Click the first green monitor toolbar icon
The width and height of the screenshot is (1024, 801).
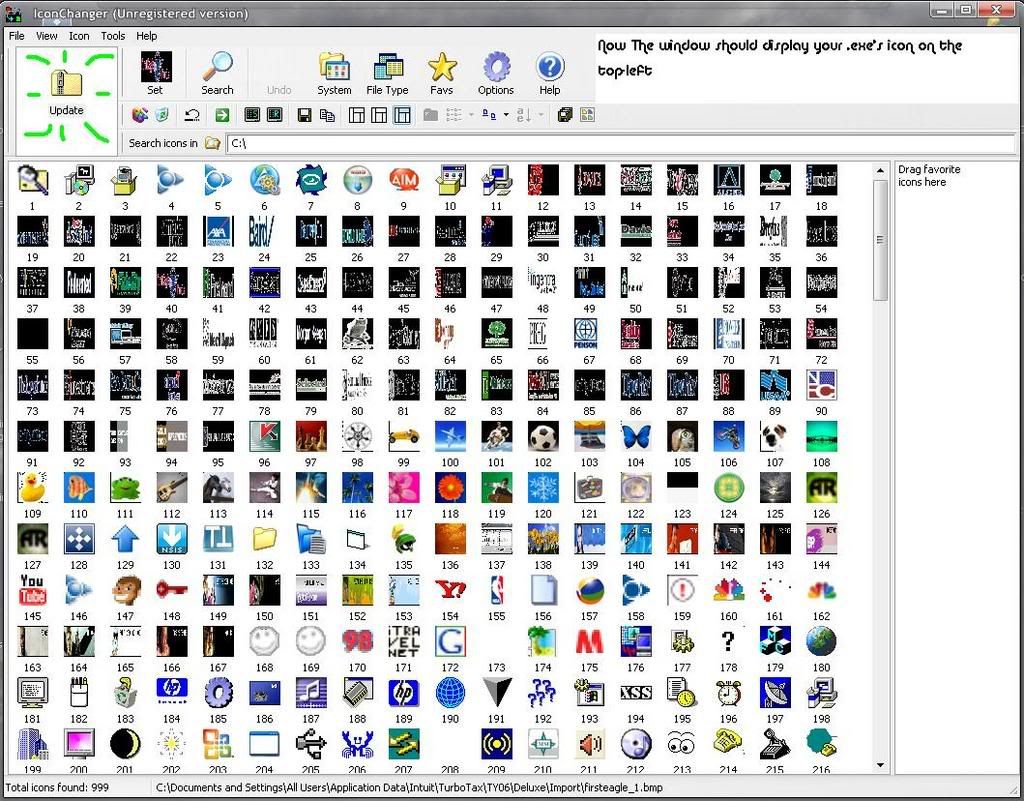[x=251, y=116]
